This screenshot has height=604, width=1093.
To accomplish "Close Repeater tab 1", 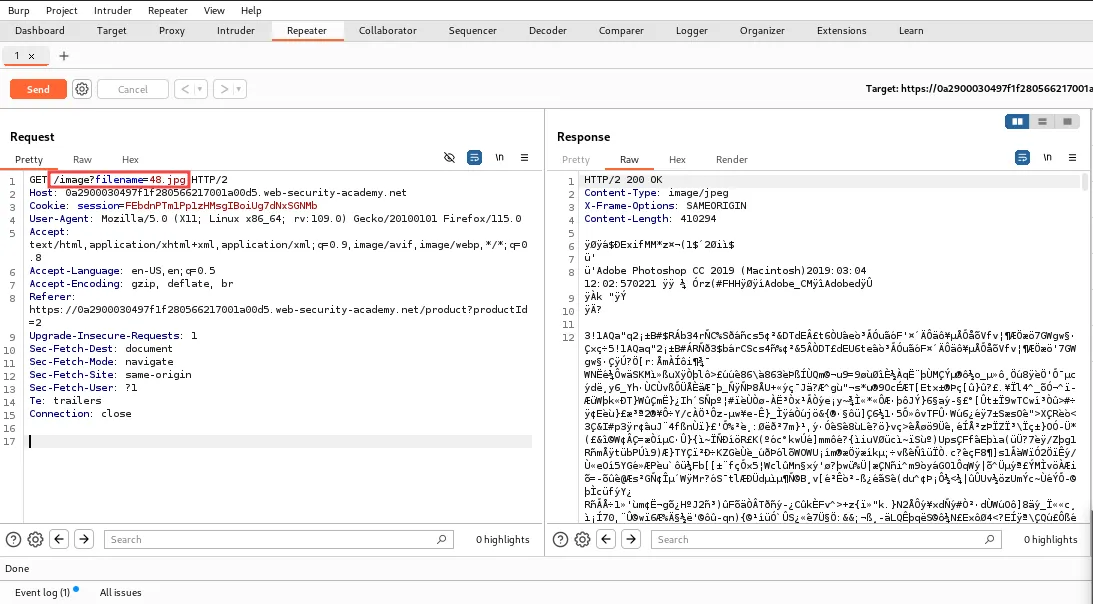I will click(x=31, y=56).
